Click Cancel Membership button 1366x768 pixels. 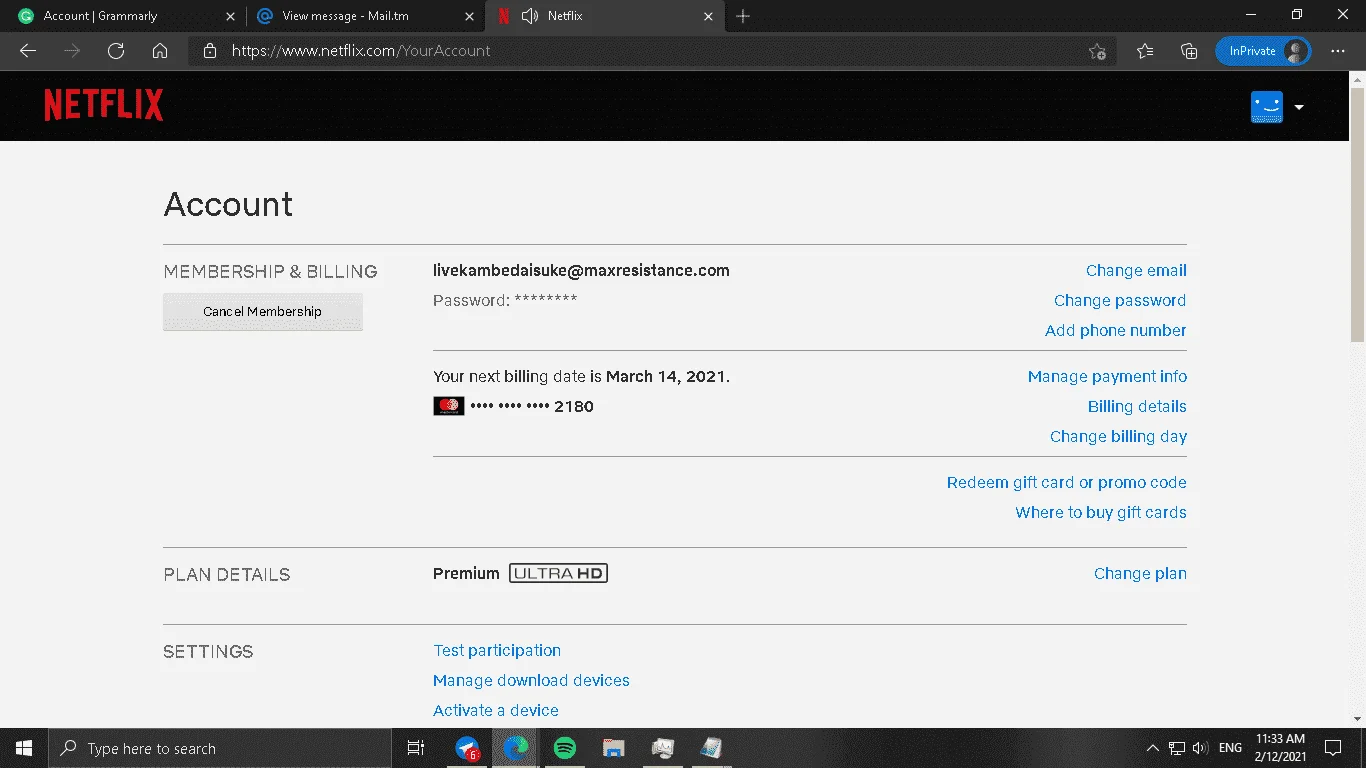pyautogui.click(x=262, y=312)
